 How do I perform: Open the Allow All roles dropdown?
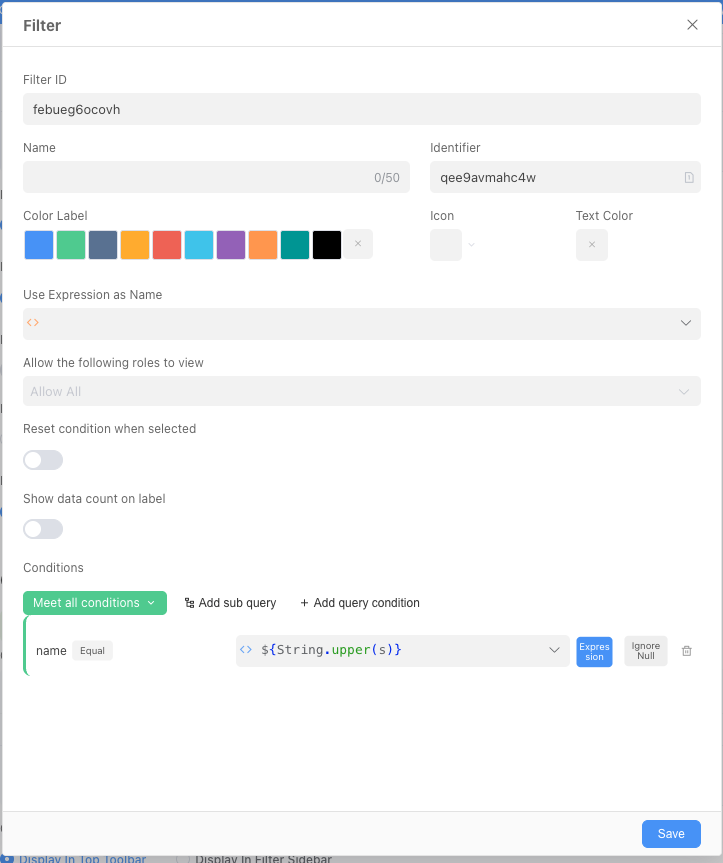(x=684, y=391)
